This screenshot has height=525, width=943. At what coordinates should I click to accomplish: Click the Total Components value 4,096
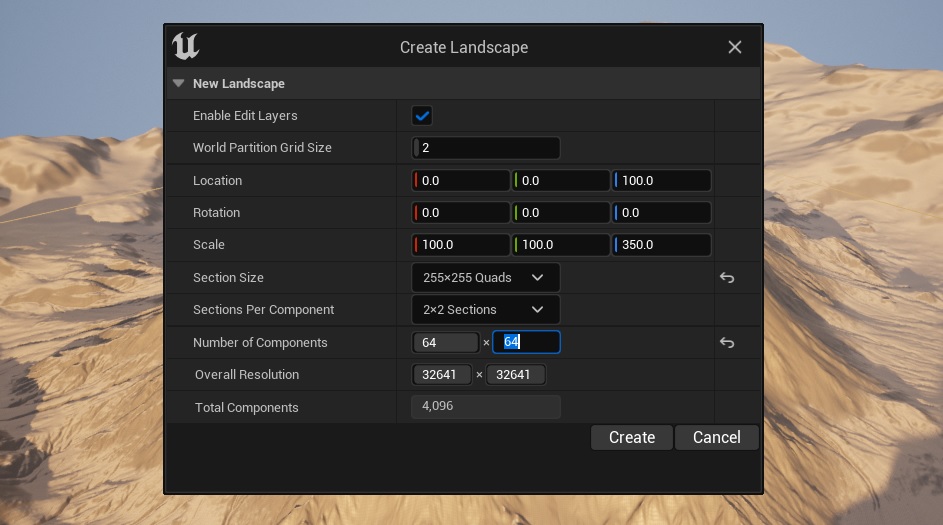tap(486, 407)
